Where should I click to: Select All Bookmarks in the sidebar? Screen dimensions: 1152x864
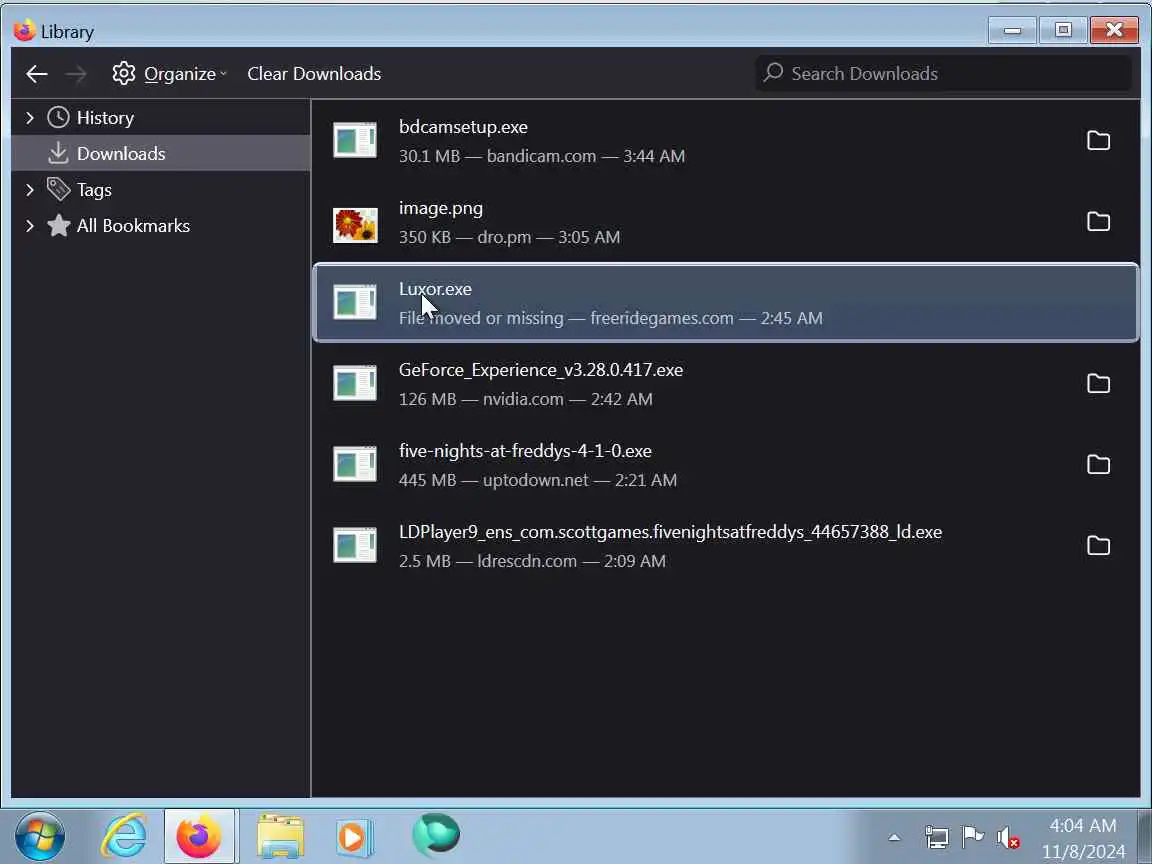[133, 226]
